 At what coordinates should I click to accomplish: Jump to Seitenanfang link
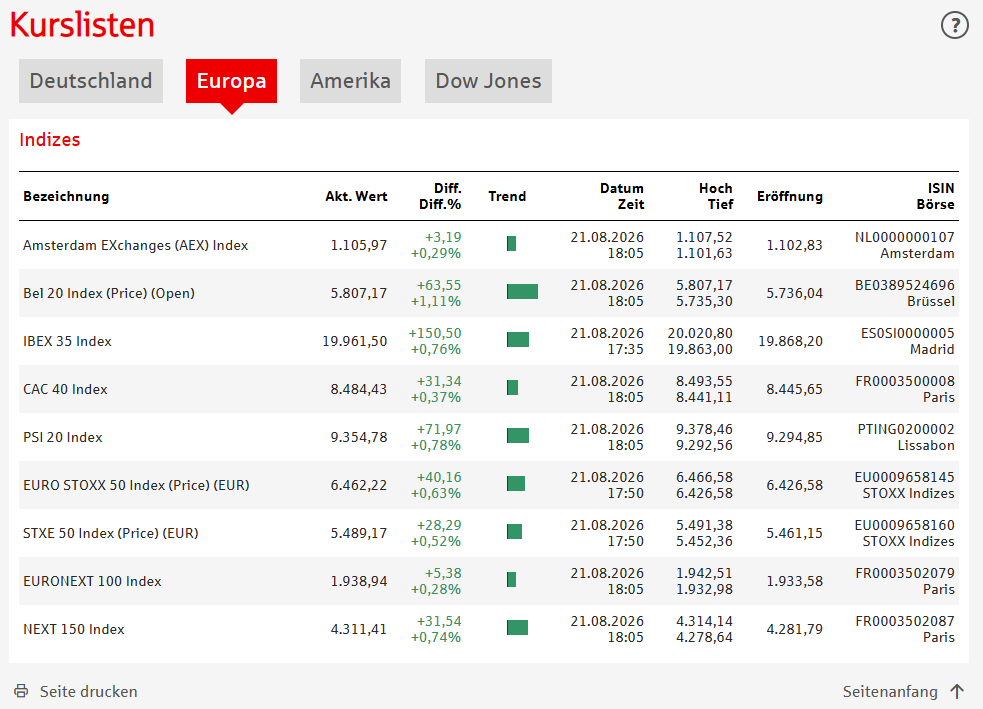pyautogui.click(x=890, y=691)
